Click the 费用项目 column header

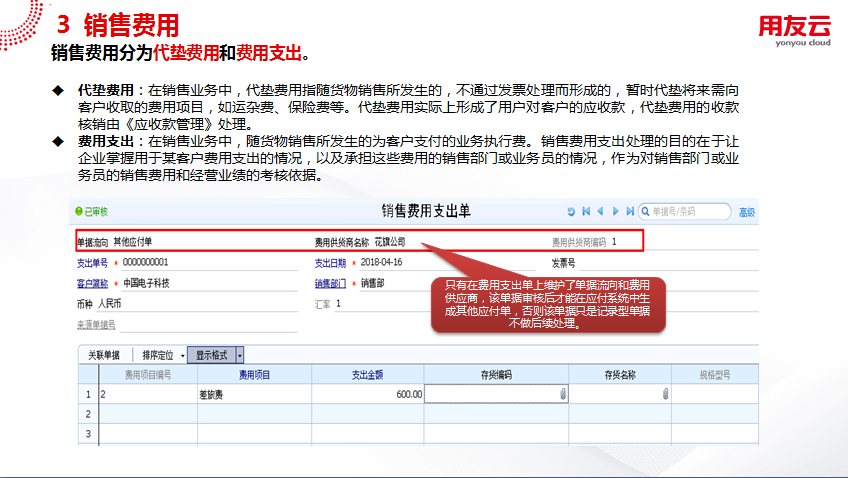[254, 375]
